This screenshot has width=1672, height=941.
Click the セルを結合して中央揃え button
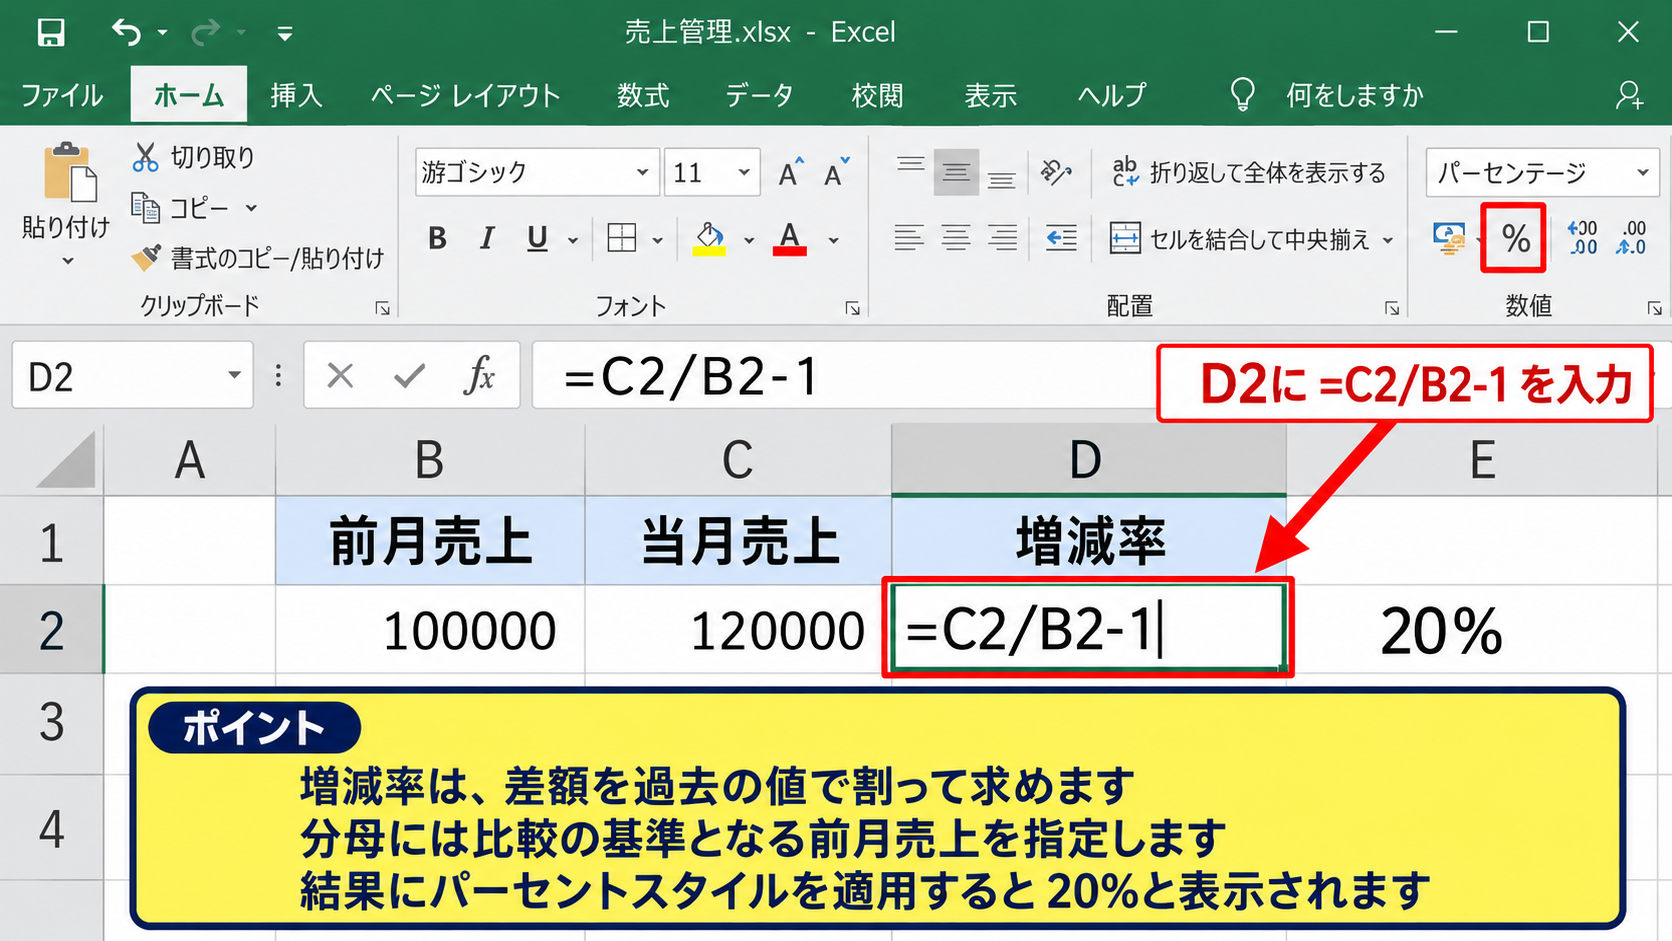click(x=1239, y=239)
